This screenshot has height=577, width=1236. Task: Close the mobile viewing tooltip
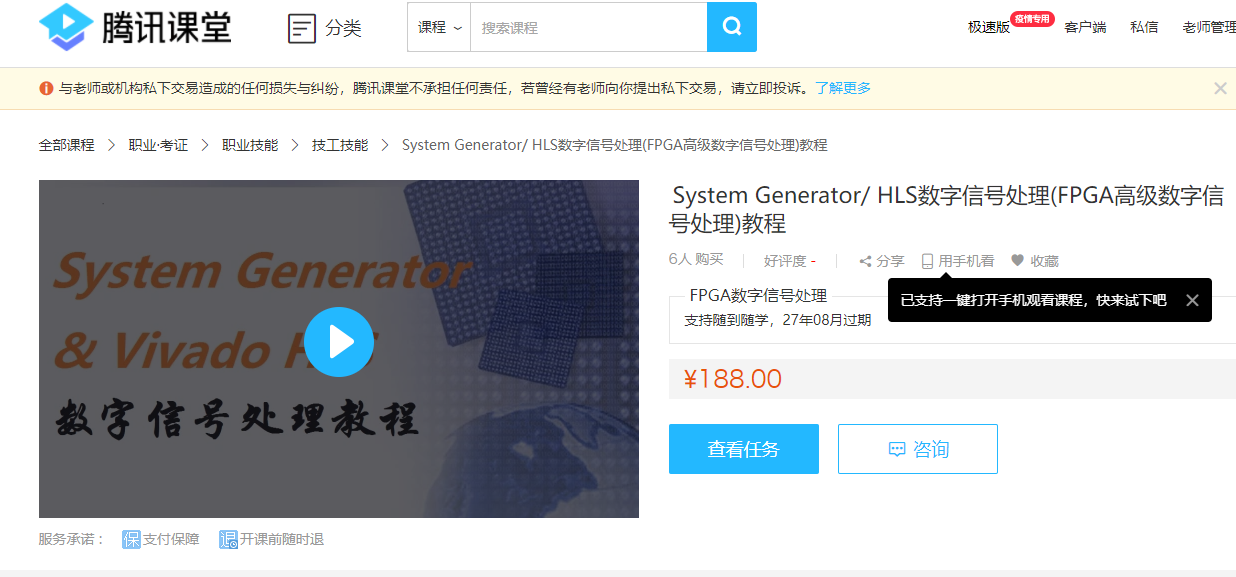click(1192, 300)
